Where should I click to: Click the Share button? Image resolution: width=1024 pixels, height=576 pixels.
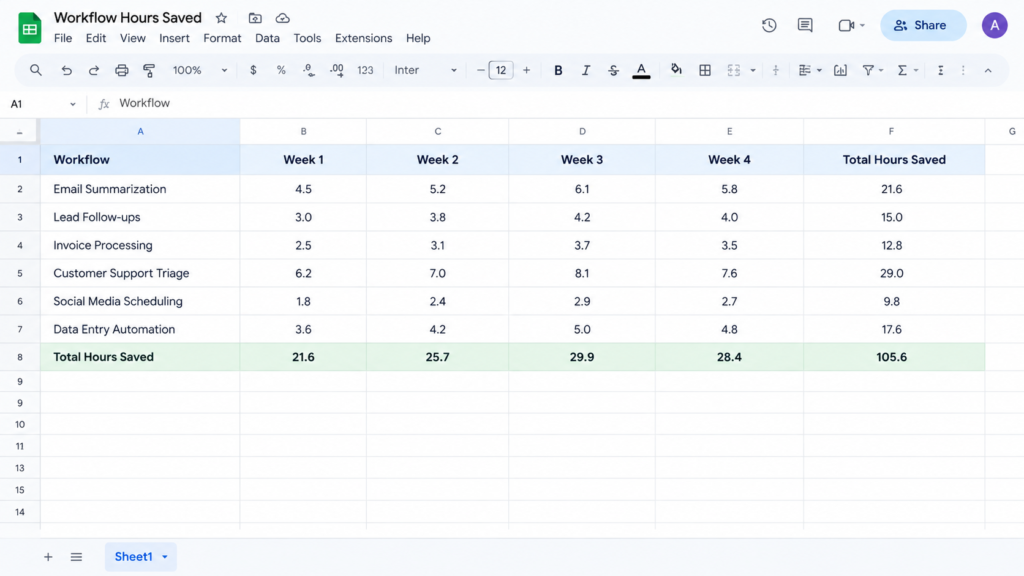[923, 25]
